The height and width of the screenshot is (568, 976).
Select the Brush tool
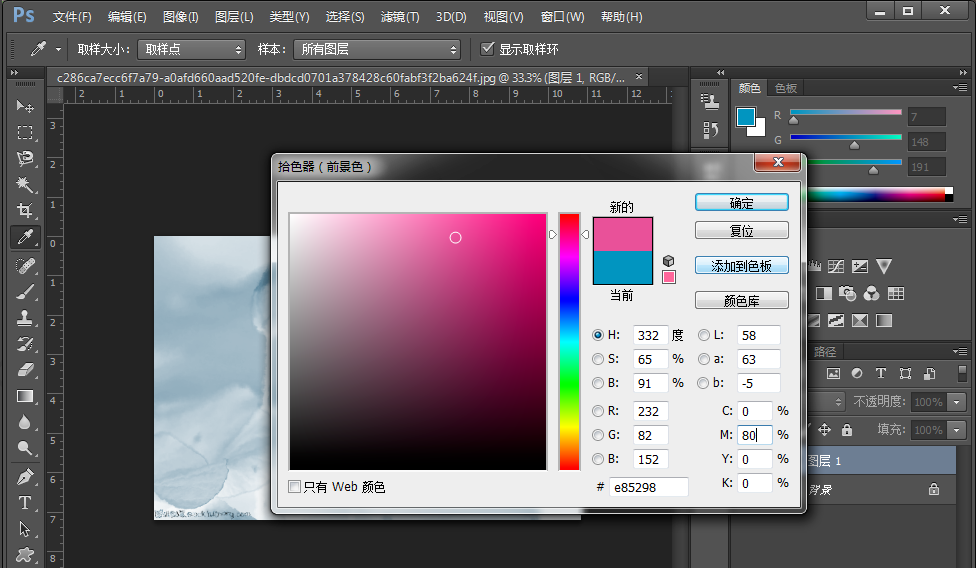click(x=25, y=292)
